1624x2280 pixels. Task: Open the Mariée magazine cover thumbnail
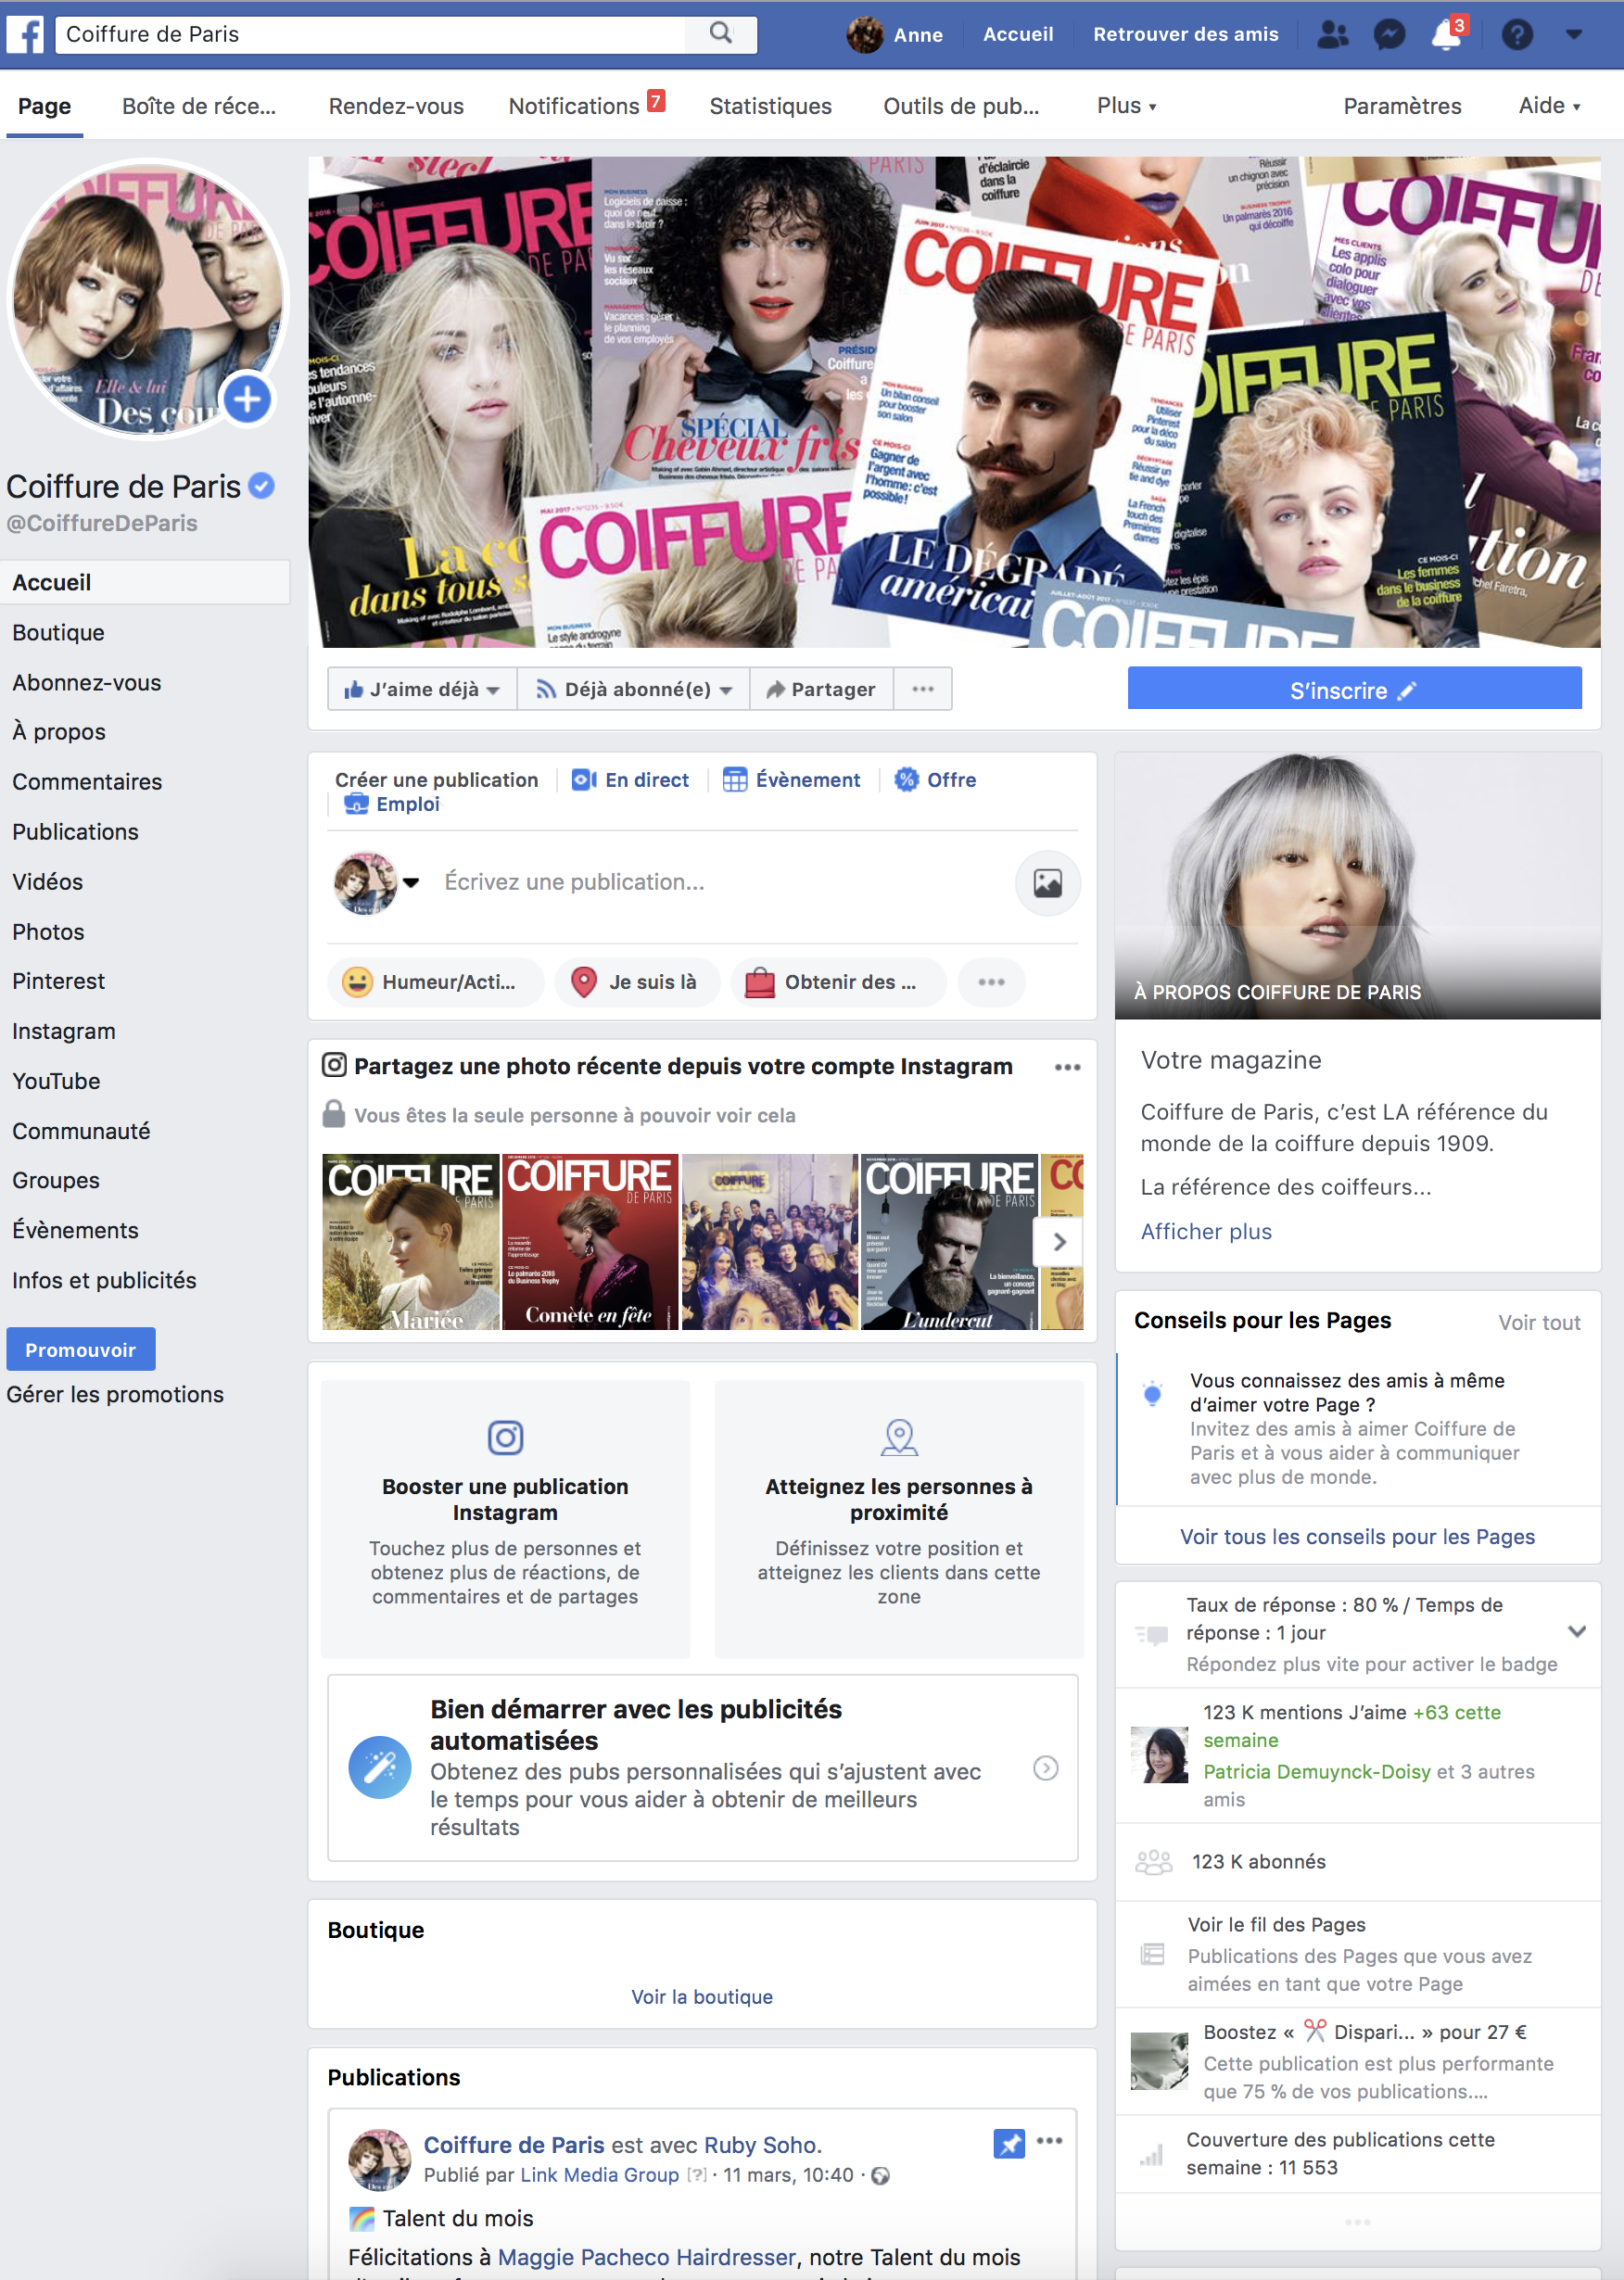pyautogui.click(x=410, y=1241)
